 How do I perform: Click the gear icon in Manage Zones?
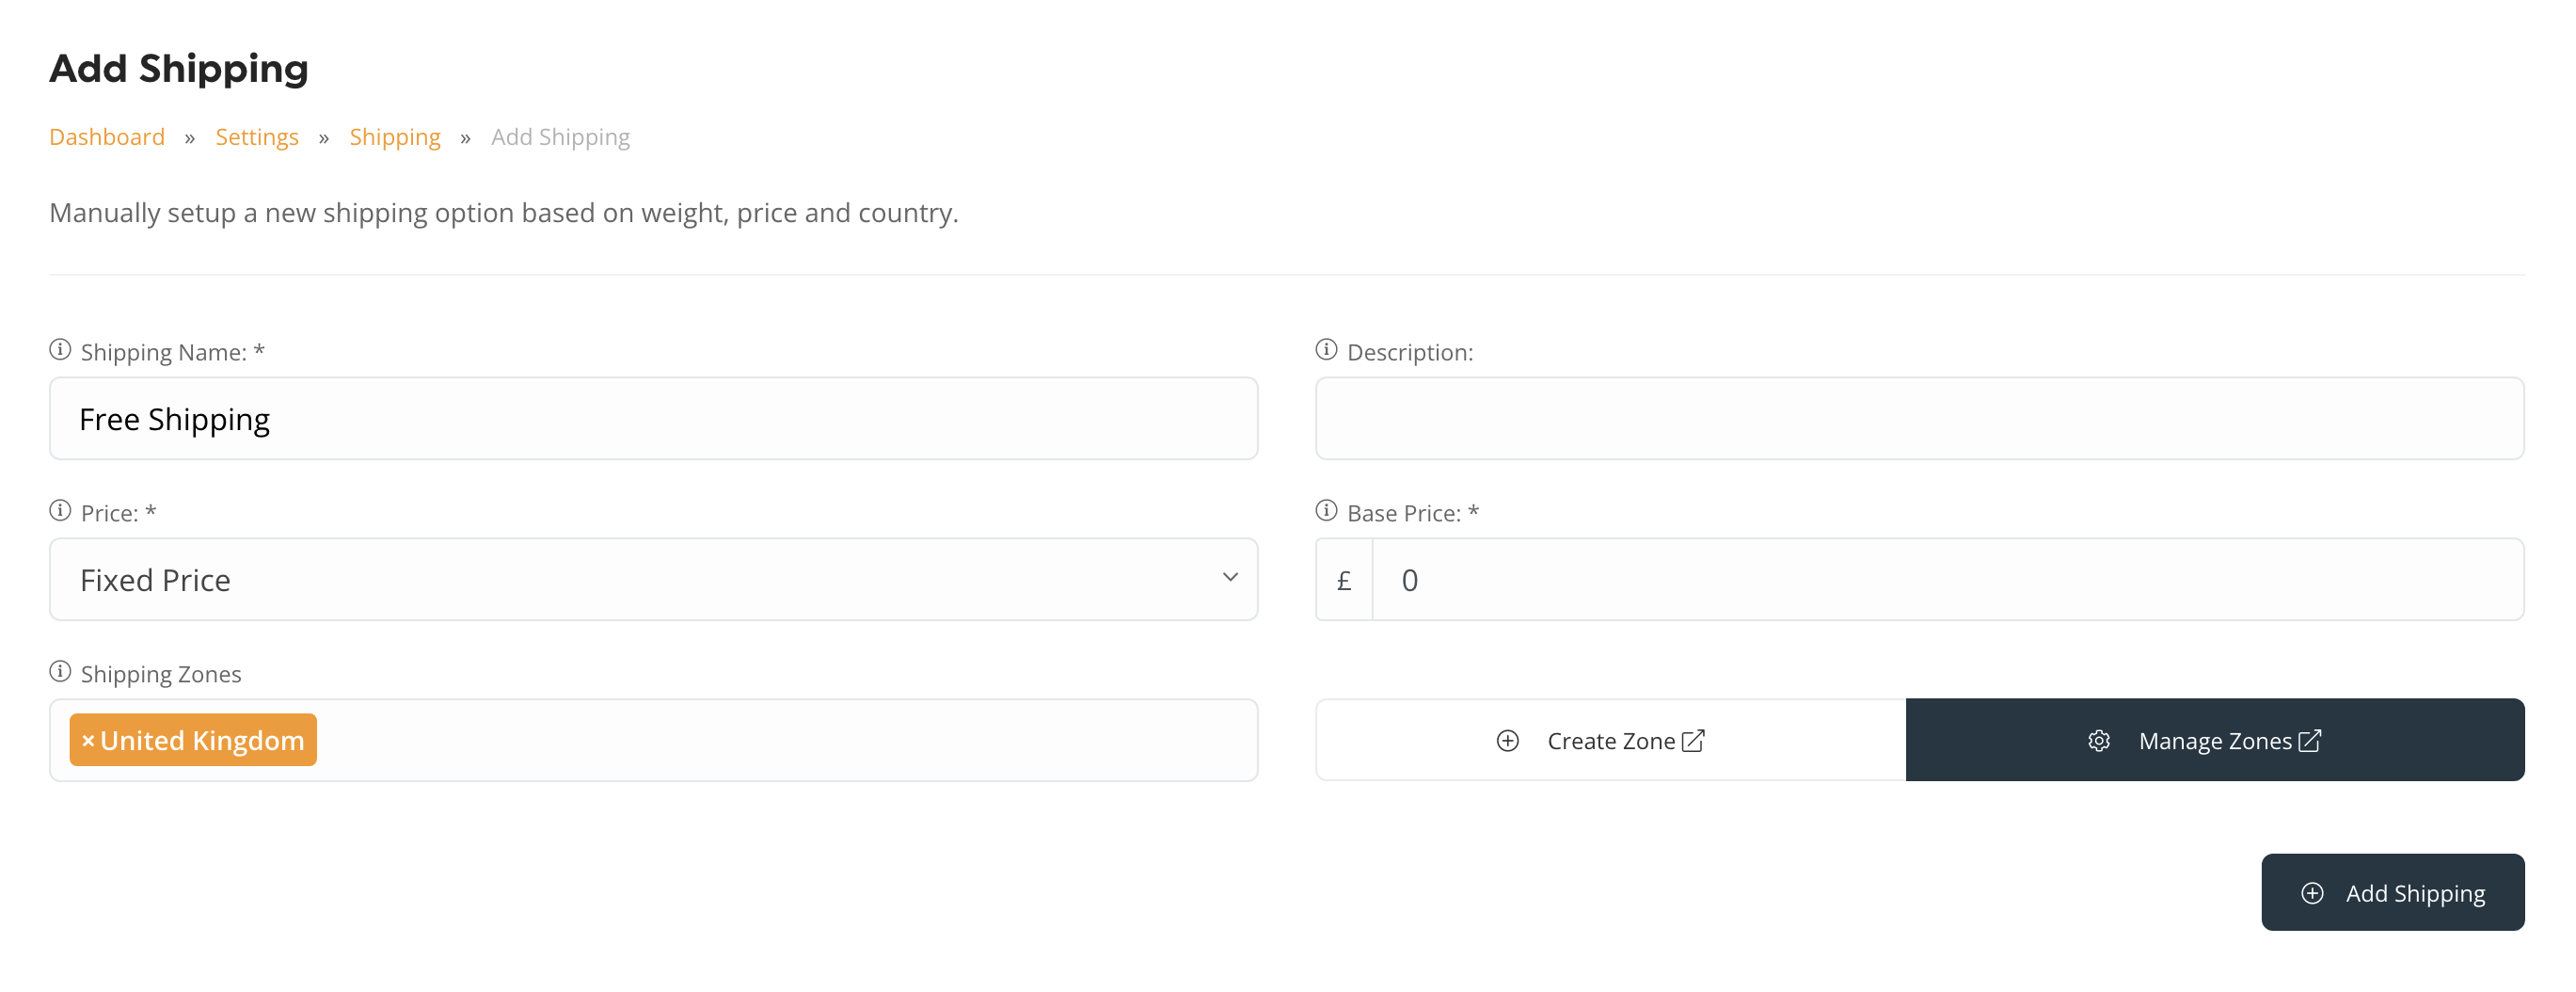[2099, 741]
